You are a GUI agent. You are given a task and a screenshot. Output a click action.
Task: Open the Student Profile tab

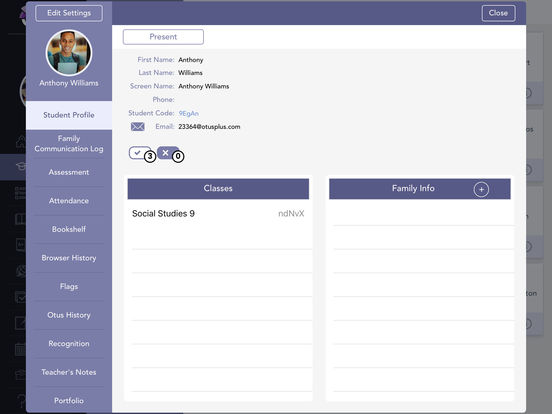[69, 115]
